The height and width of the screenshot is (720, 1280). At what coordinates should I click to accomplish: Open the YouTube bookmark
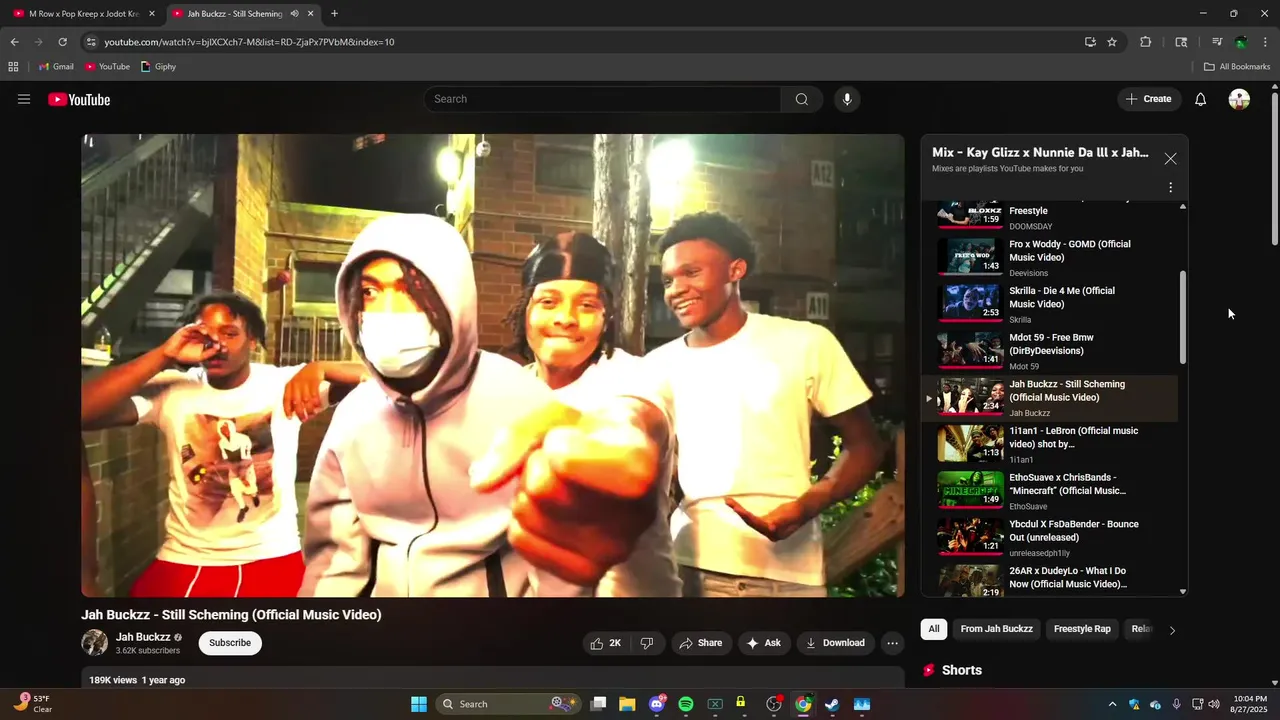pyautogui.click(x=107, y=67)
